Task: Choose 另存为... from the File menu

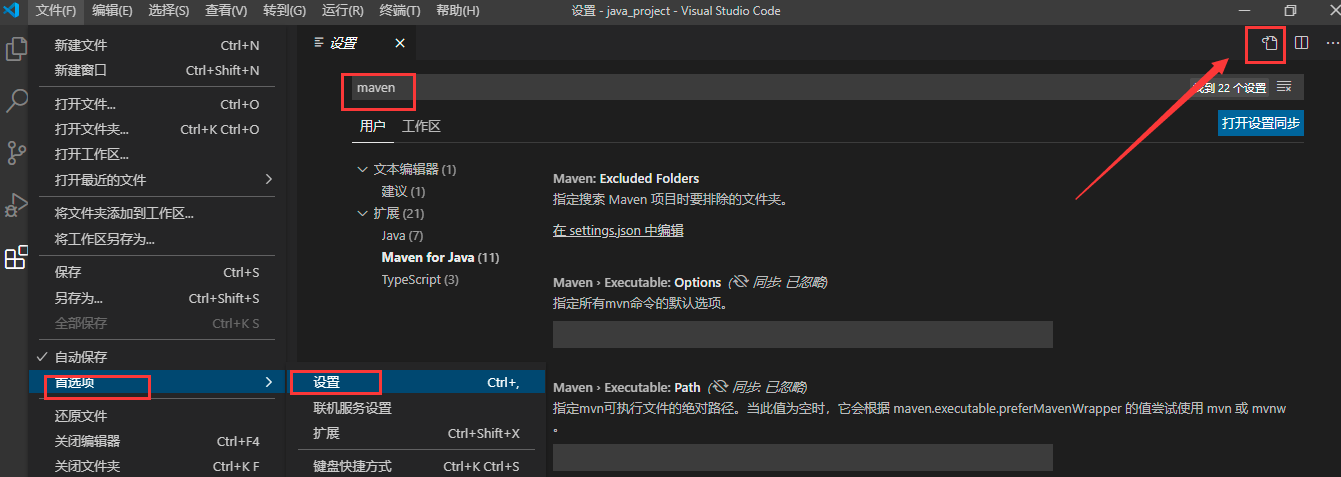Action: coord(157,298)
